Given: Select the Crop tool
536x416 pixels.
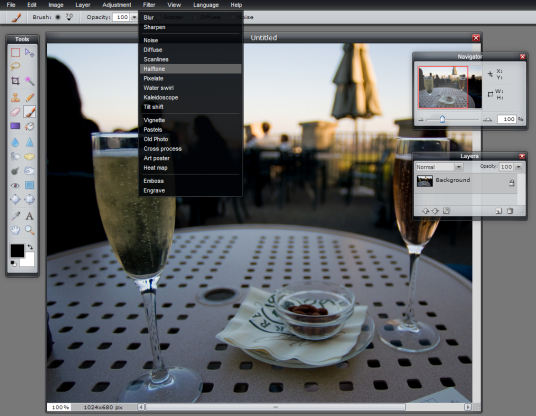Looking at the screenshot, I should tap(15, 81).
